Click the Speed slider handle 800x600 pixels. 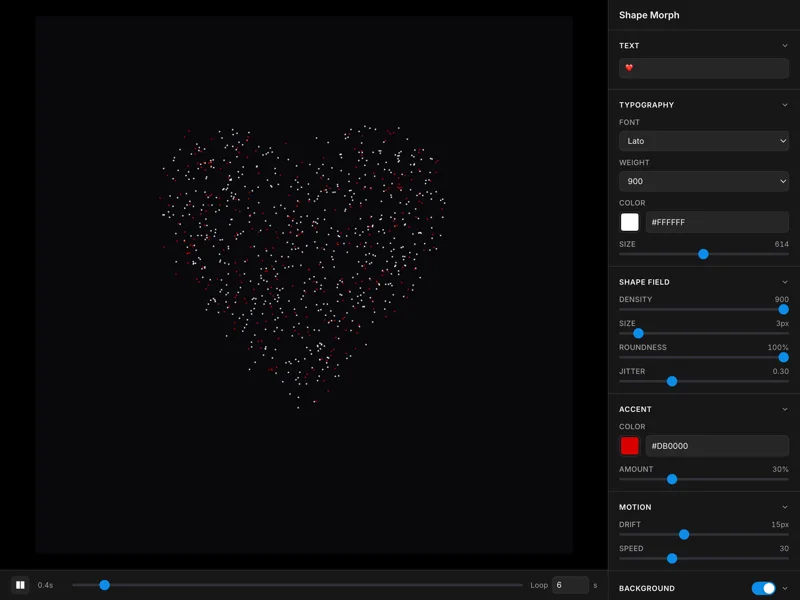point(672,558)
